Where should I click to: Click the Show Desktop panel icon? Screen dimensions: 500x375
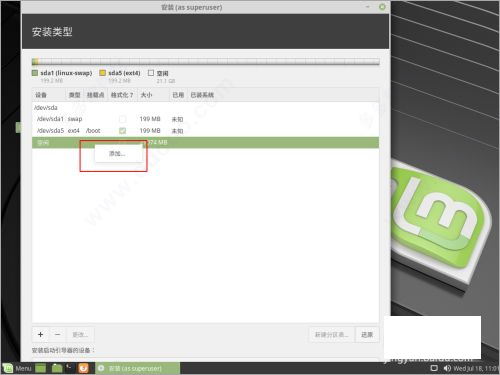pos(41,368)
